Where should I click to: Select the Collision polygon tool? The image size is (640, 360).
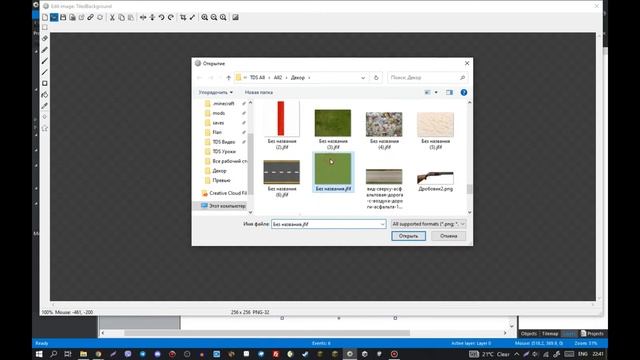click(45, 128)
